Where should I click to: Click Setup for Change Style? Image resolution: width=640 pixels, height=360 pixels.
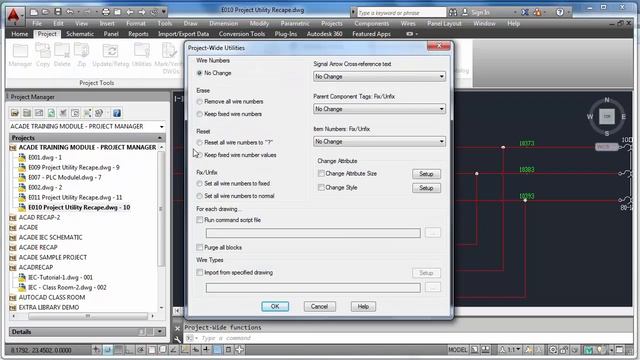coord(426,188)
